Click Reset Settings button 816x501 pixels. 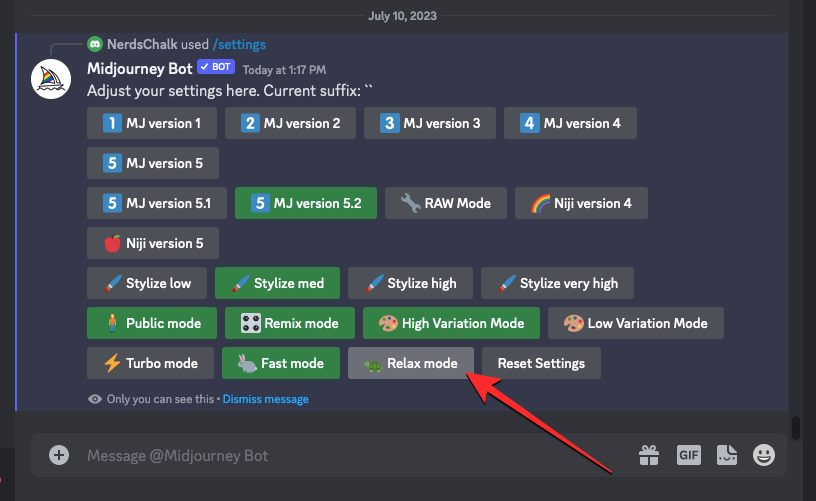541,363
